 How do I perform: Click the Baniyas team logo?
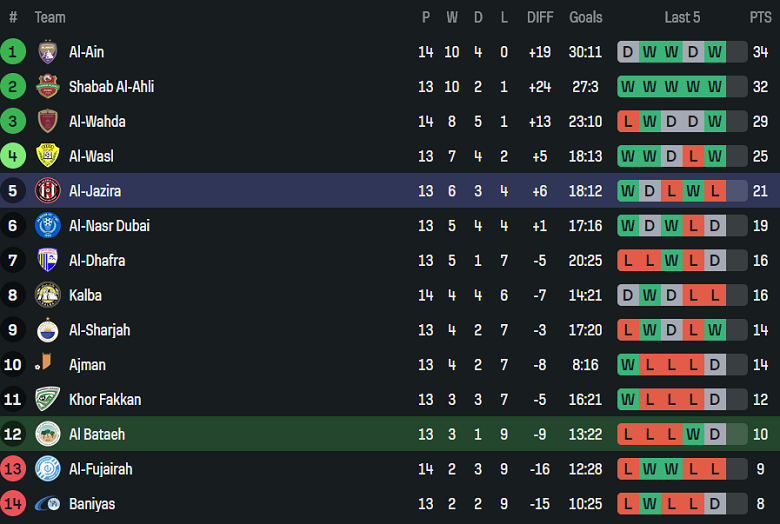point(47,504)
